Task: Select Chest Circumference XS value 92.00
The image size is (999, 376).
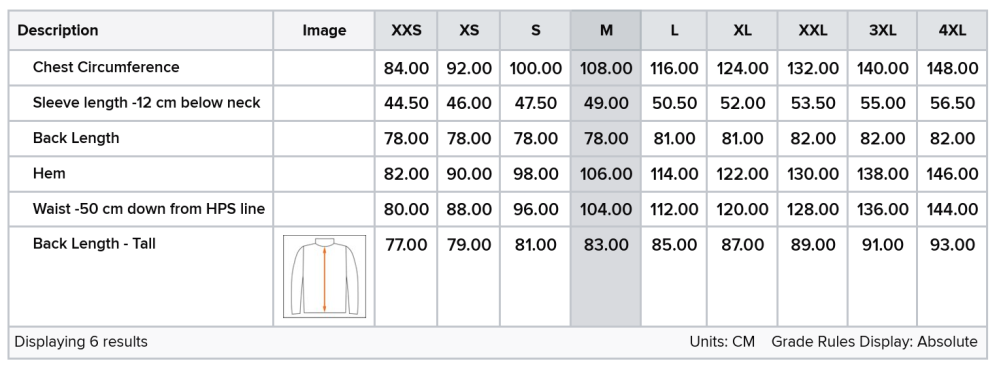Action: tap(469, 68)
